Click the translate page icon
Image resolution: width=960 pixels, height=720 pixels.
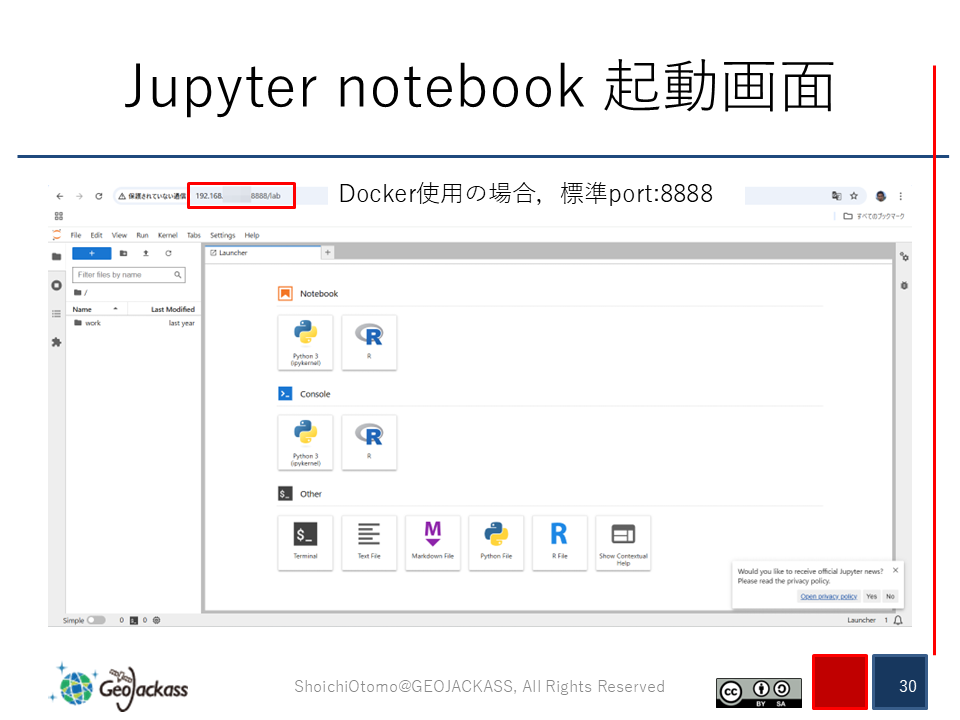coord(836,196)
